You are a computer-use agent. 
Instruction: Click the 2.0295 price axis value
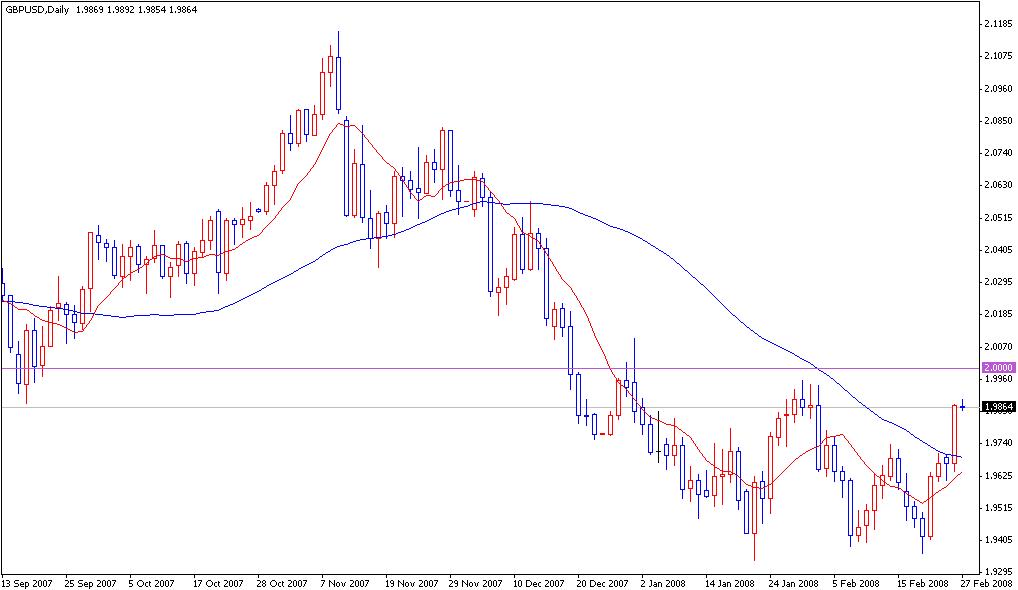[999, 282]
